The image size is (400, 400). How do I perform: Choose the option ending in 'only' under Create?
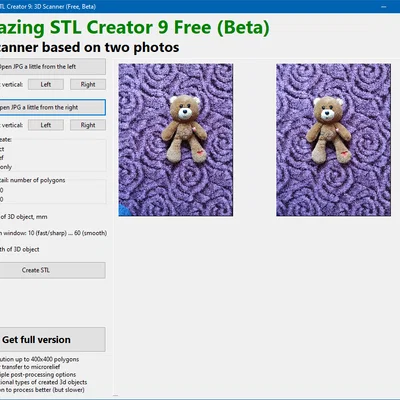[6, 167]
